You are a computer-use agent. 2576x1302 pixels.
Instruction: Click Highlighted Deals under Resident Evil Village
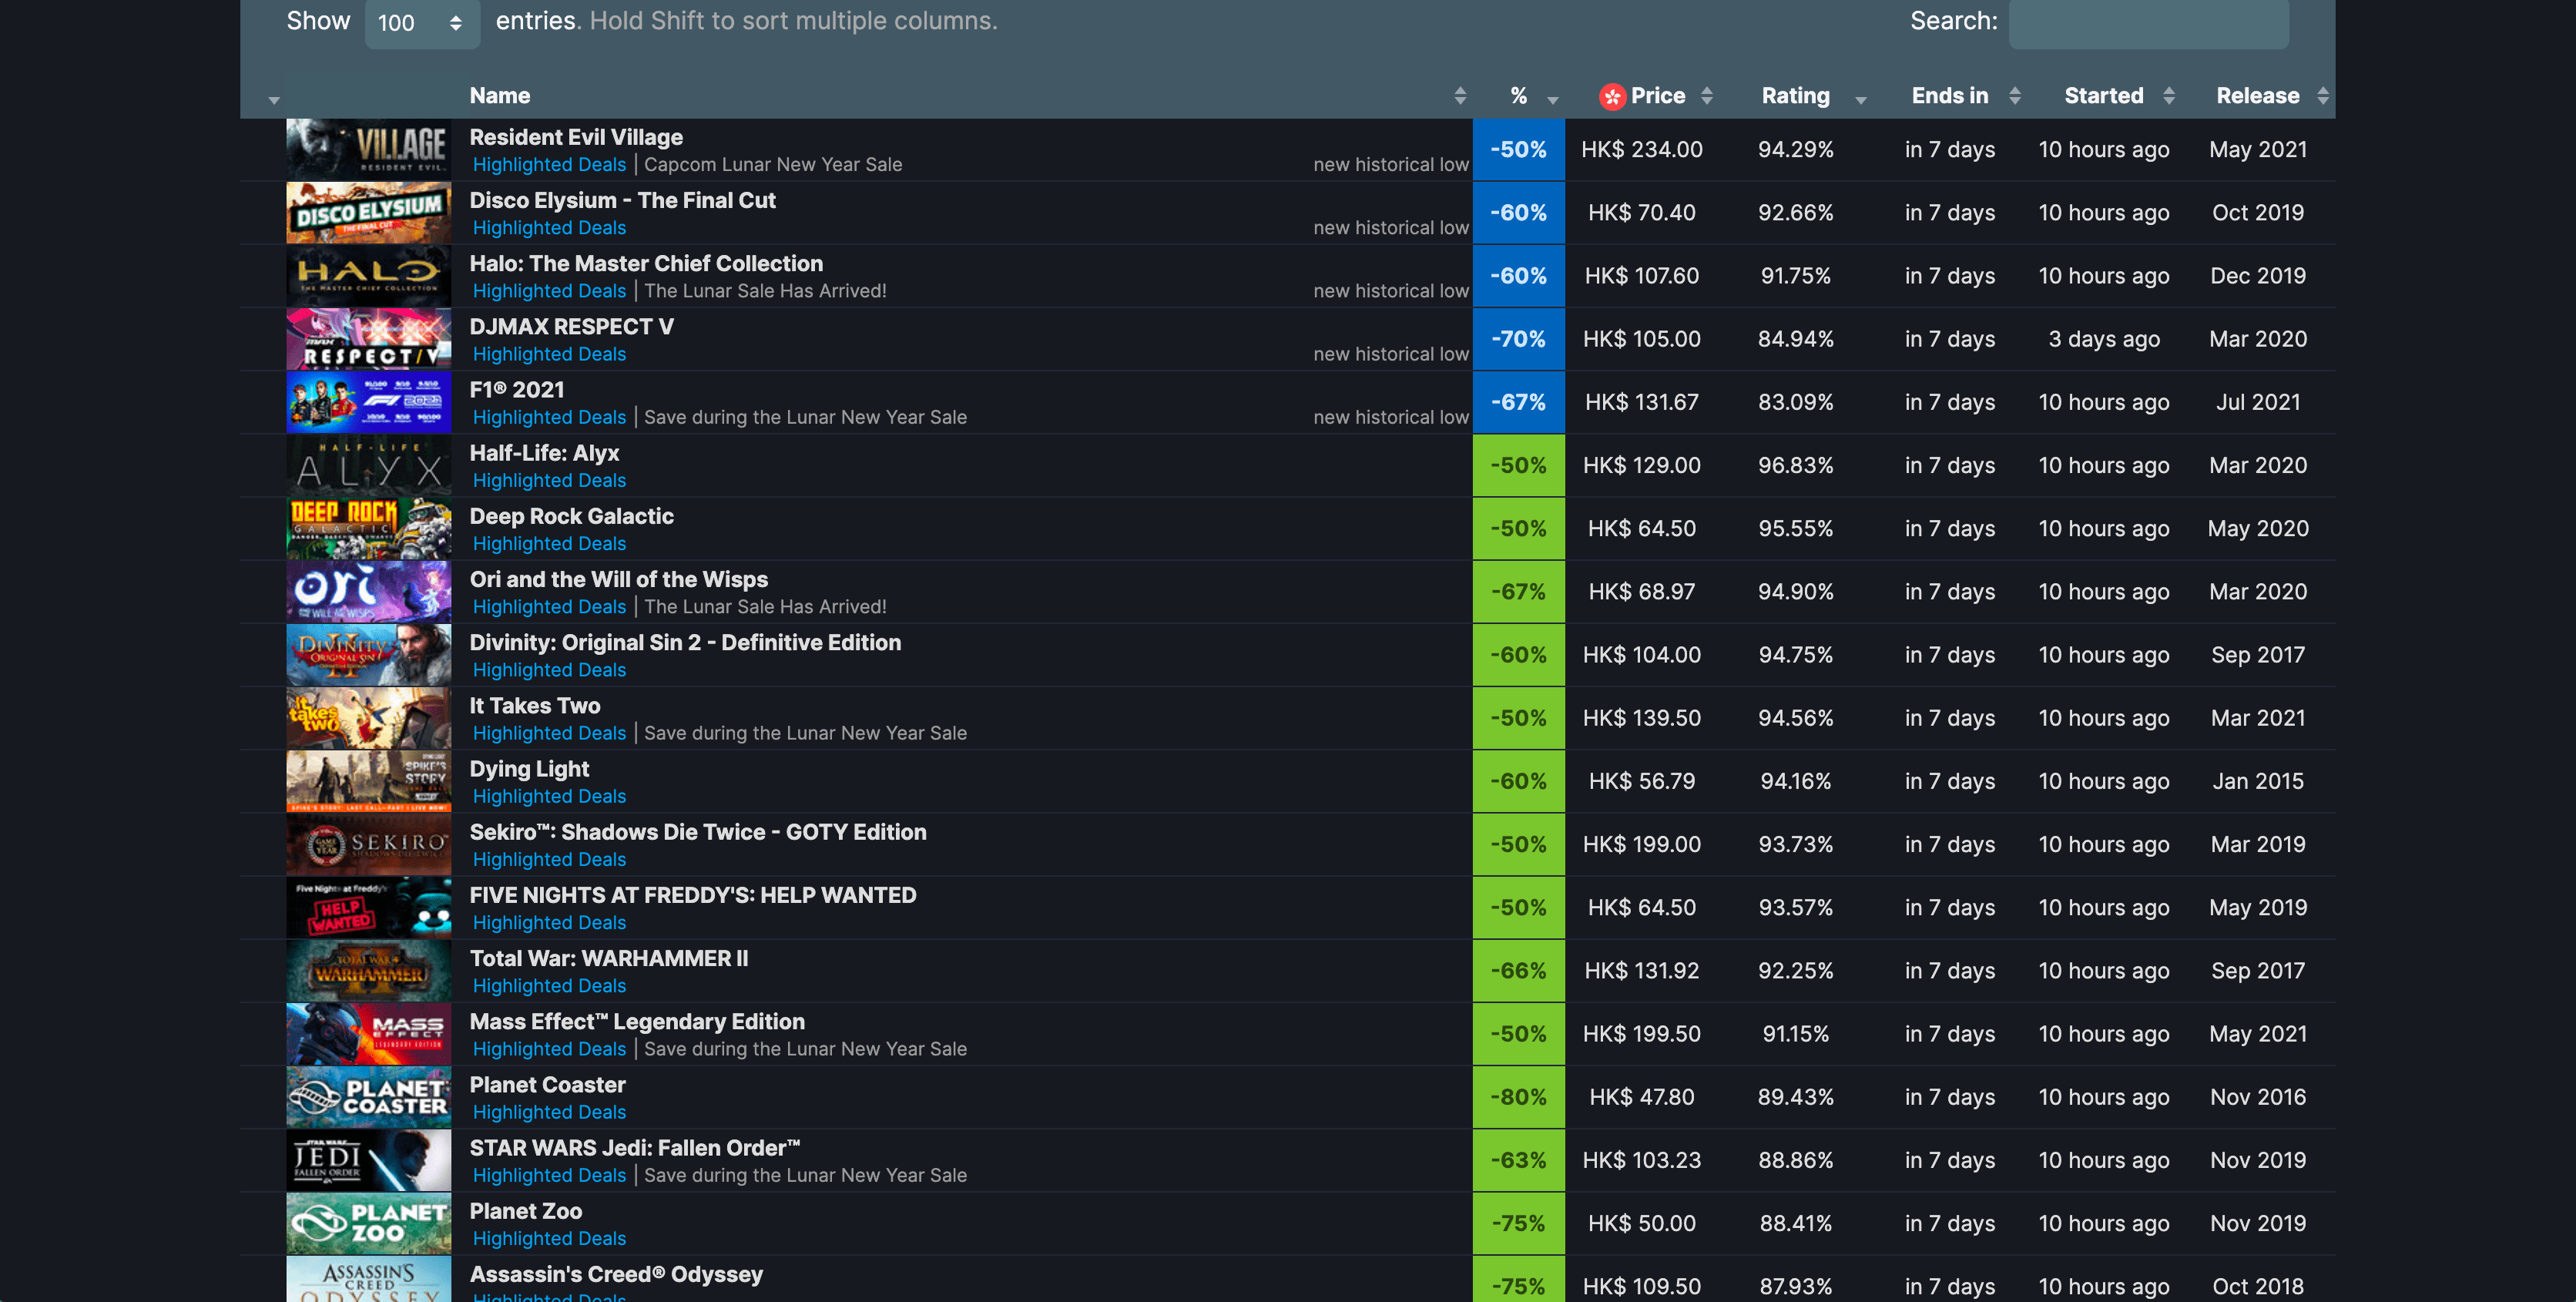pos(549,165)
